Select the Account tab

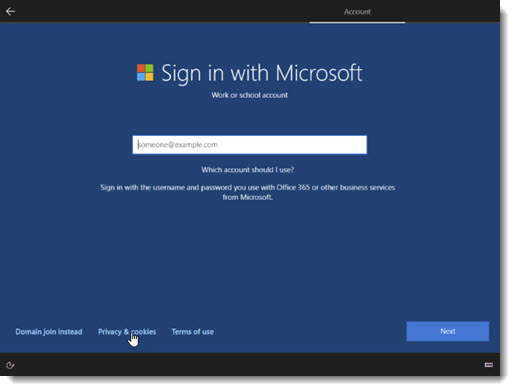tap(357, 12)
